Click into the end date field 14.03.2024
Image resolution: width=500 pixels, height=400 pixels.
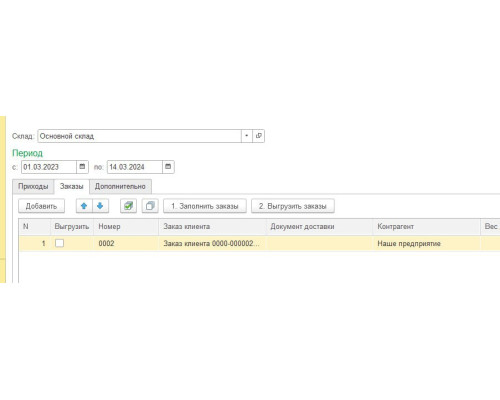click(135, 167)
